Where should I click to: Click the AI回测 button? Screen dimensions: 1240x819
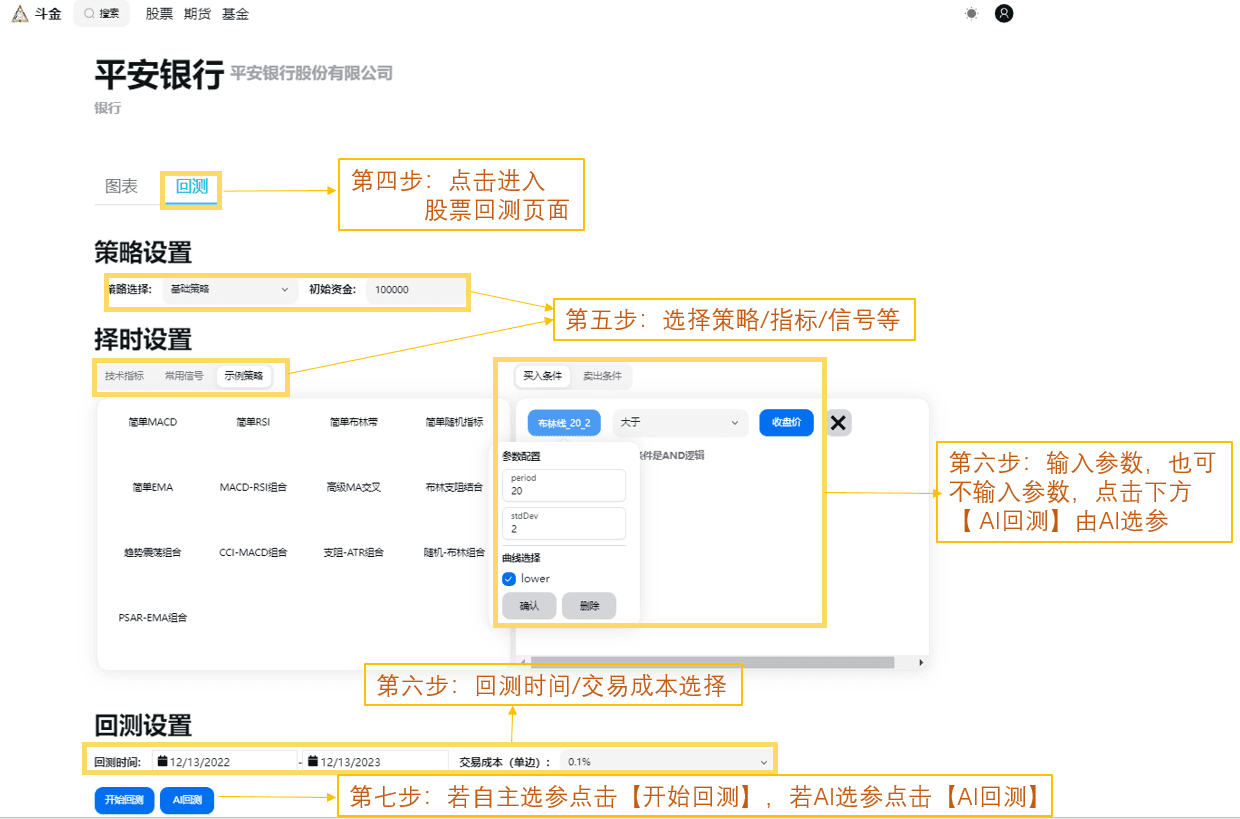(187, 800)
